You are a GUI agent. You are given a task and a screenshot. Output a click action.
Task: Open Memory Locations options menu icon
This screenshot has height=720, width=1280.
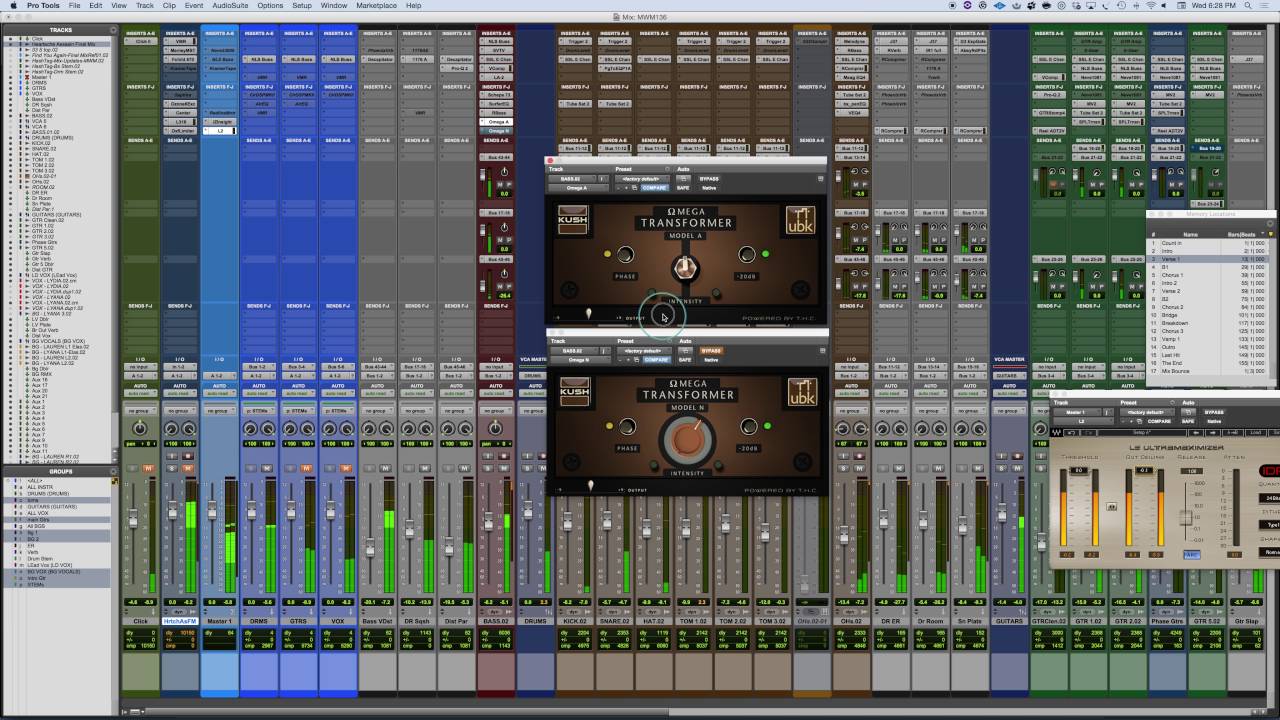click(1270, 222)
